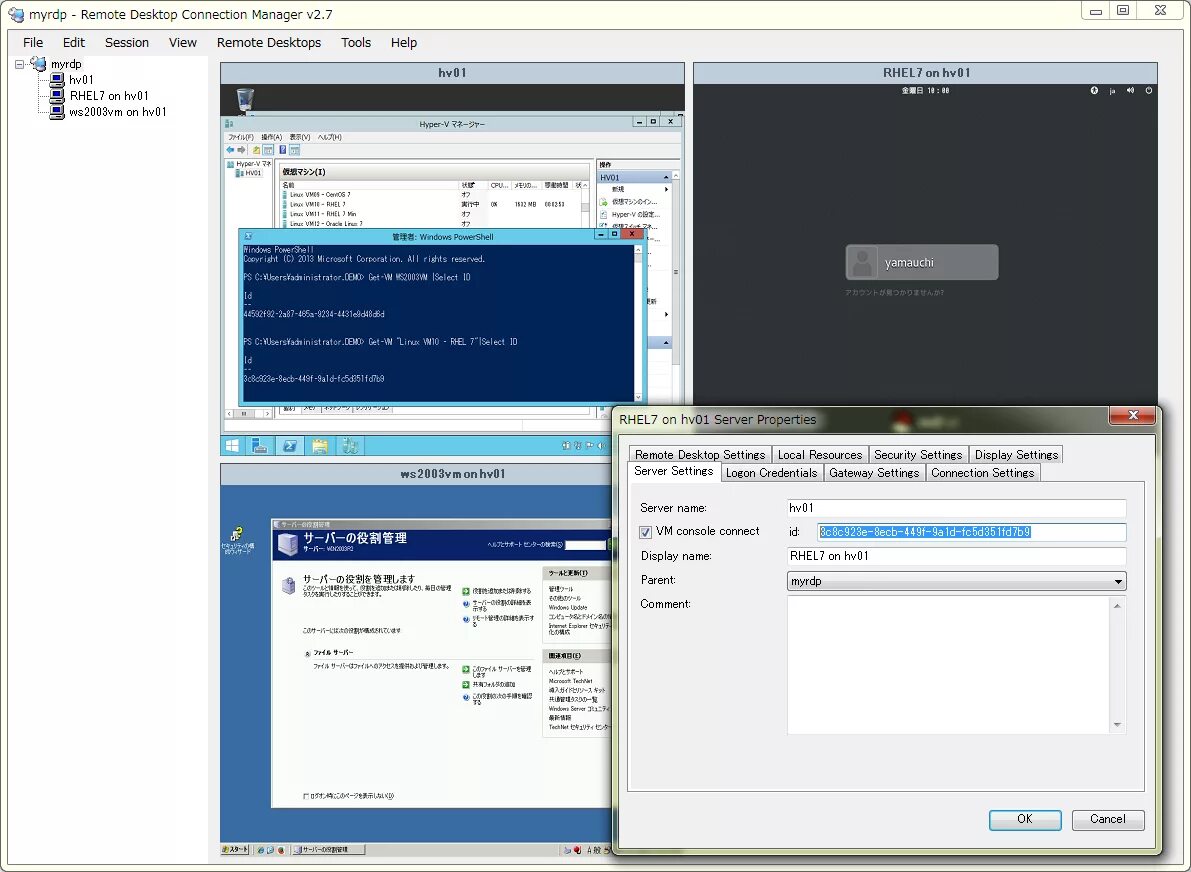Screen dimensions: 1191x872
Task: Click the hv01 session thumbnail title
Action: 452,73
